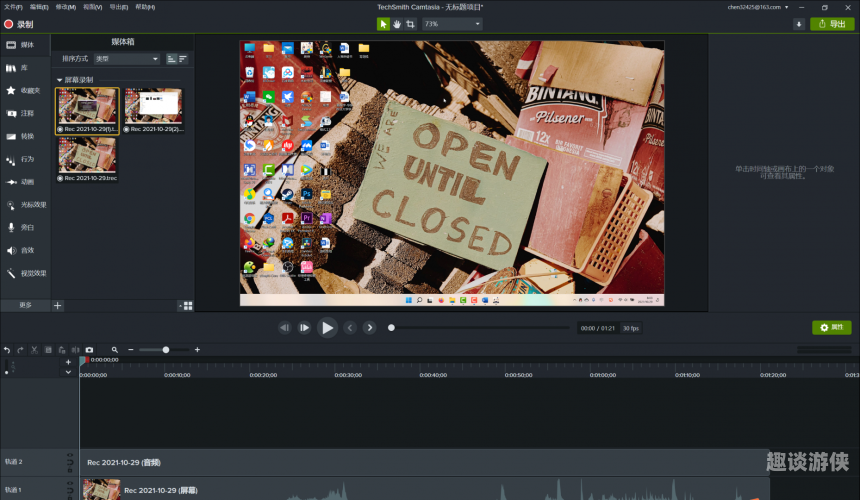This screenshot has width=860, height=500.
Task: Click the split clip icon
Action: [75, 350]
